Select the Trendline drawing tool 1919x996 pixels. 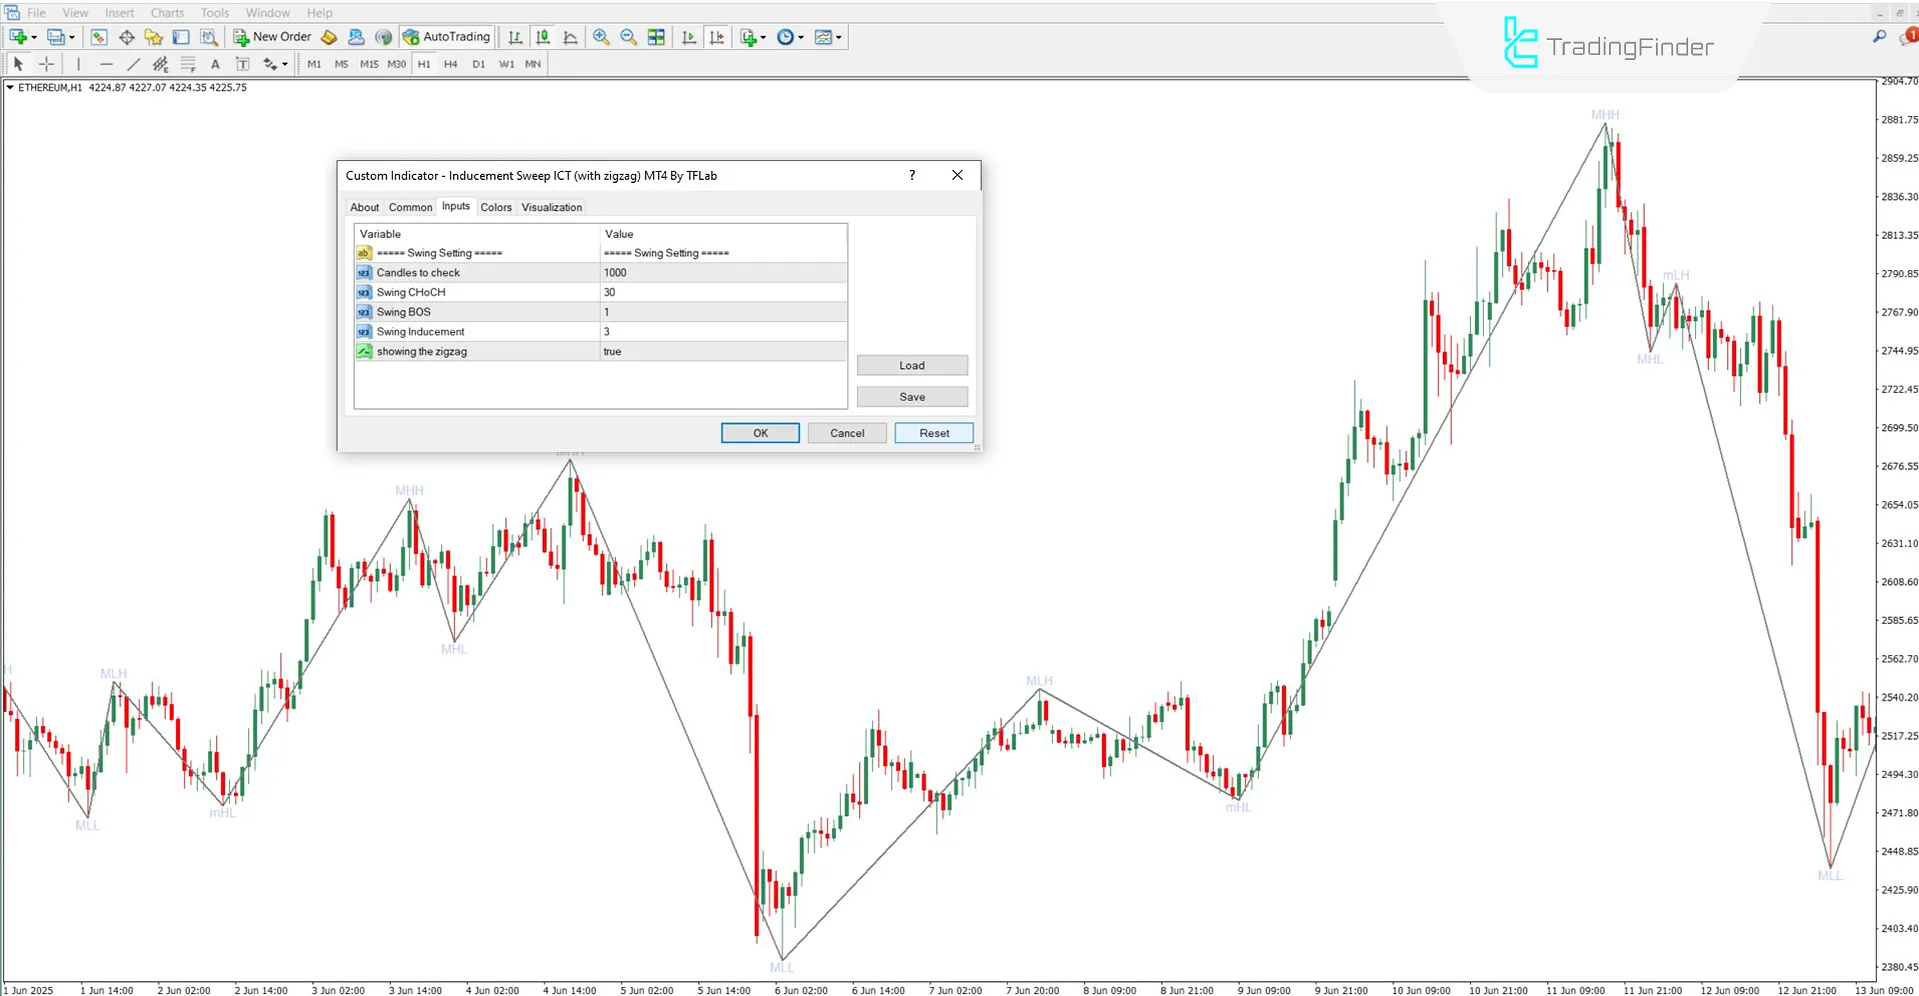point(133,63)
